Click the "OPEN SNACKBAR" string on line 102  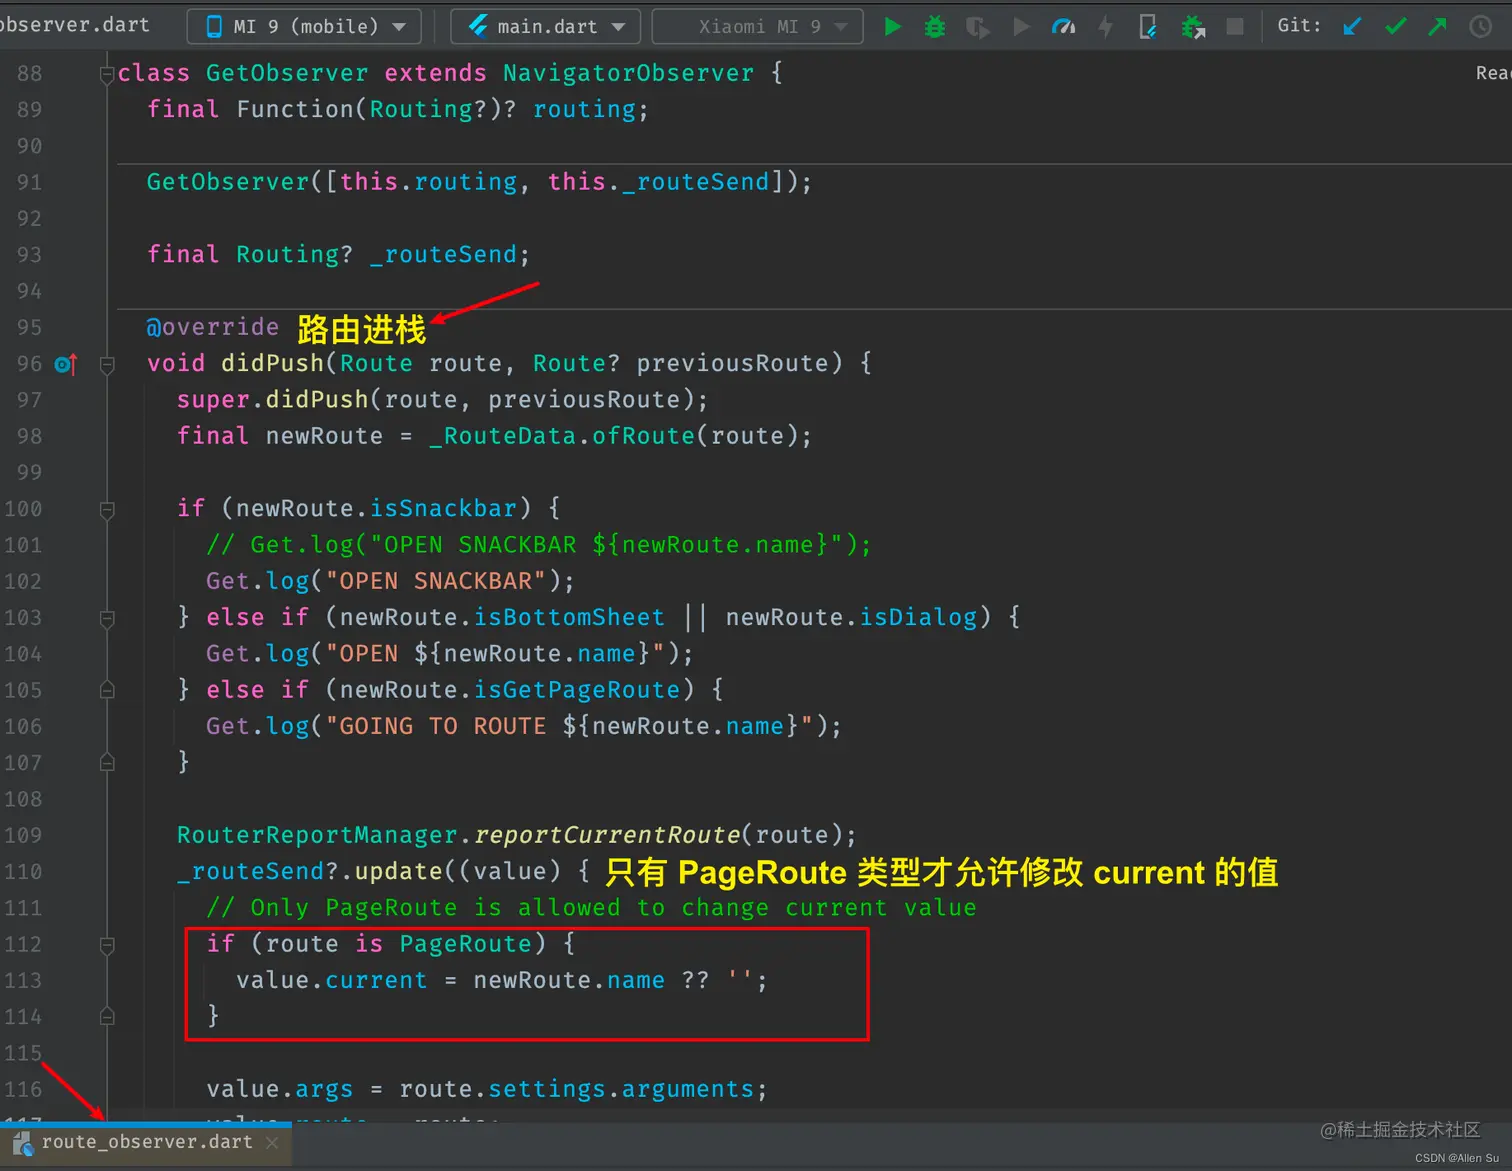(x=436, y=581)
